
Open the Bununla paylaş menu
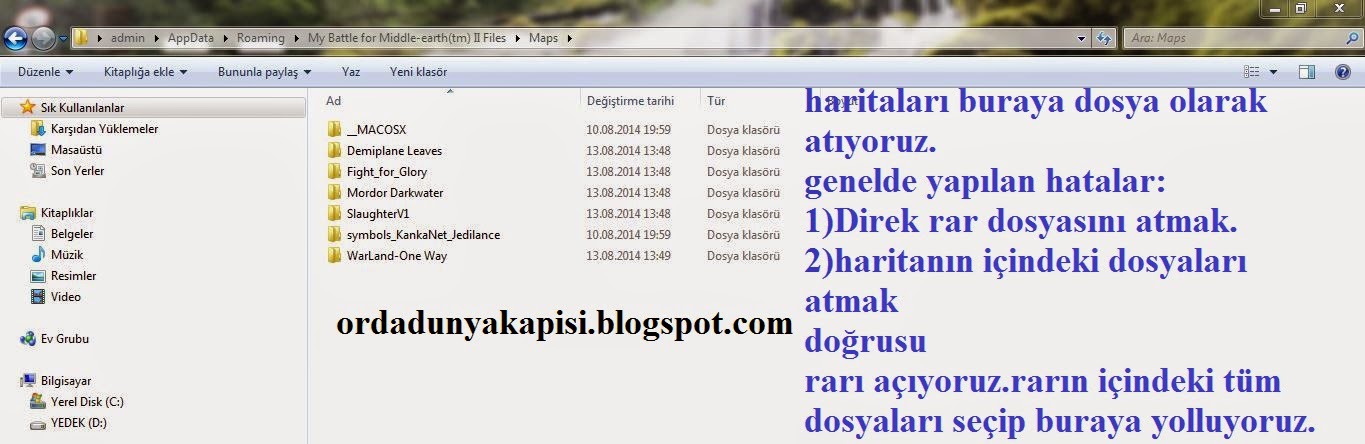pyautogui.click(x=264, y=72)
